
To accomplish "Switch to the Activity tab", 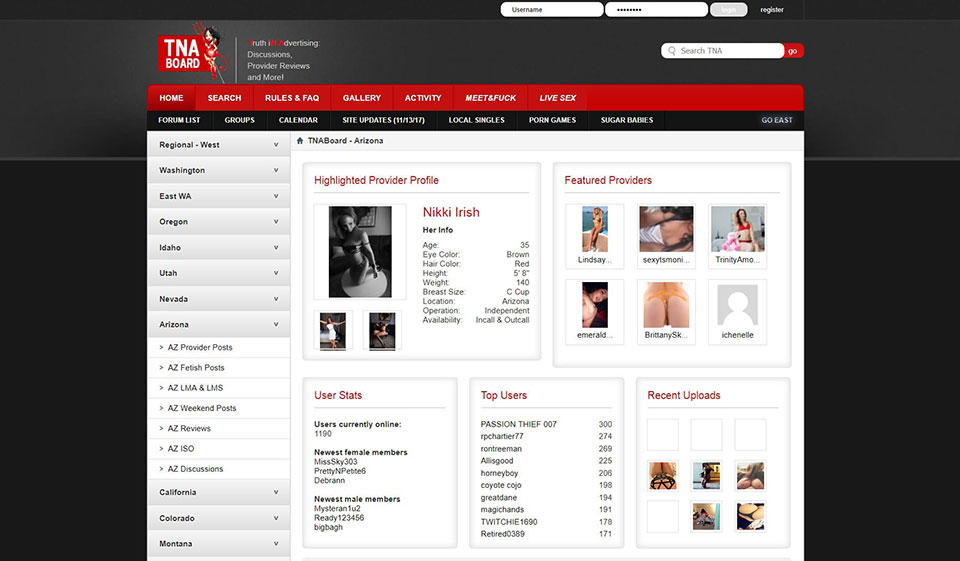I will point(423,98).
